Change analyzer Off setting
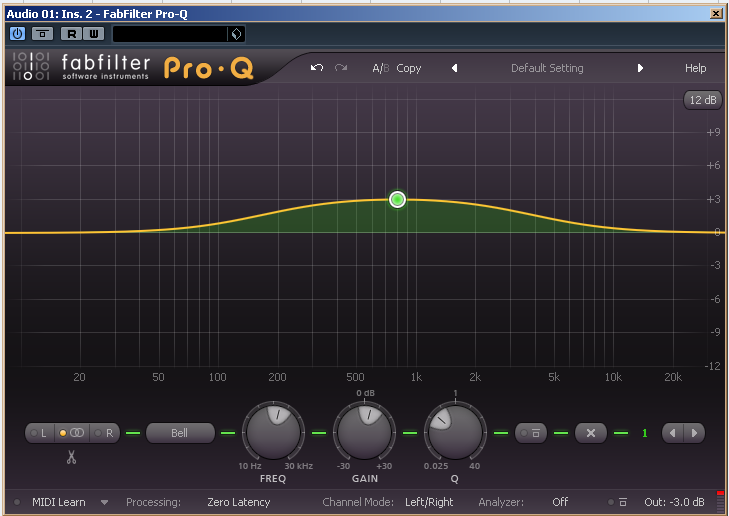 560,502
